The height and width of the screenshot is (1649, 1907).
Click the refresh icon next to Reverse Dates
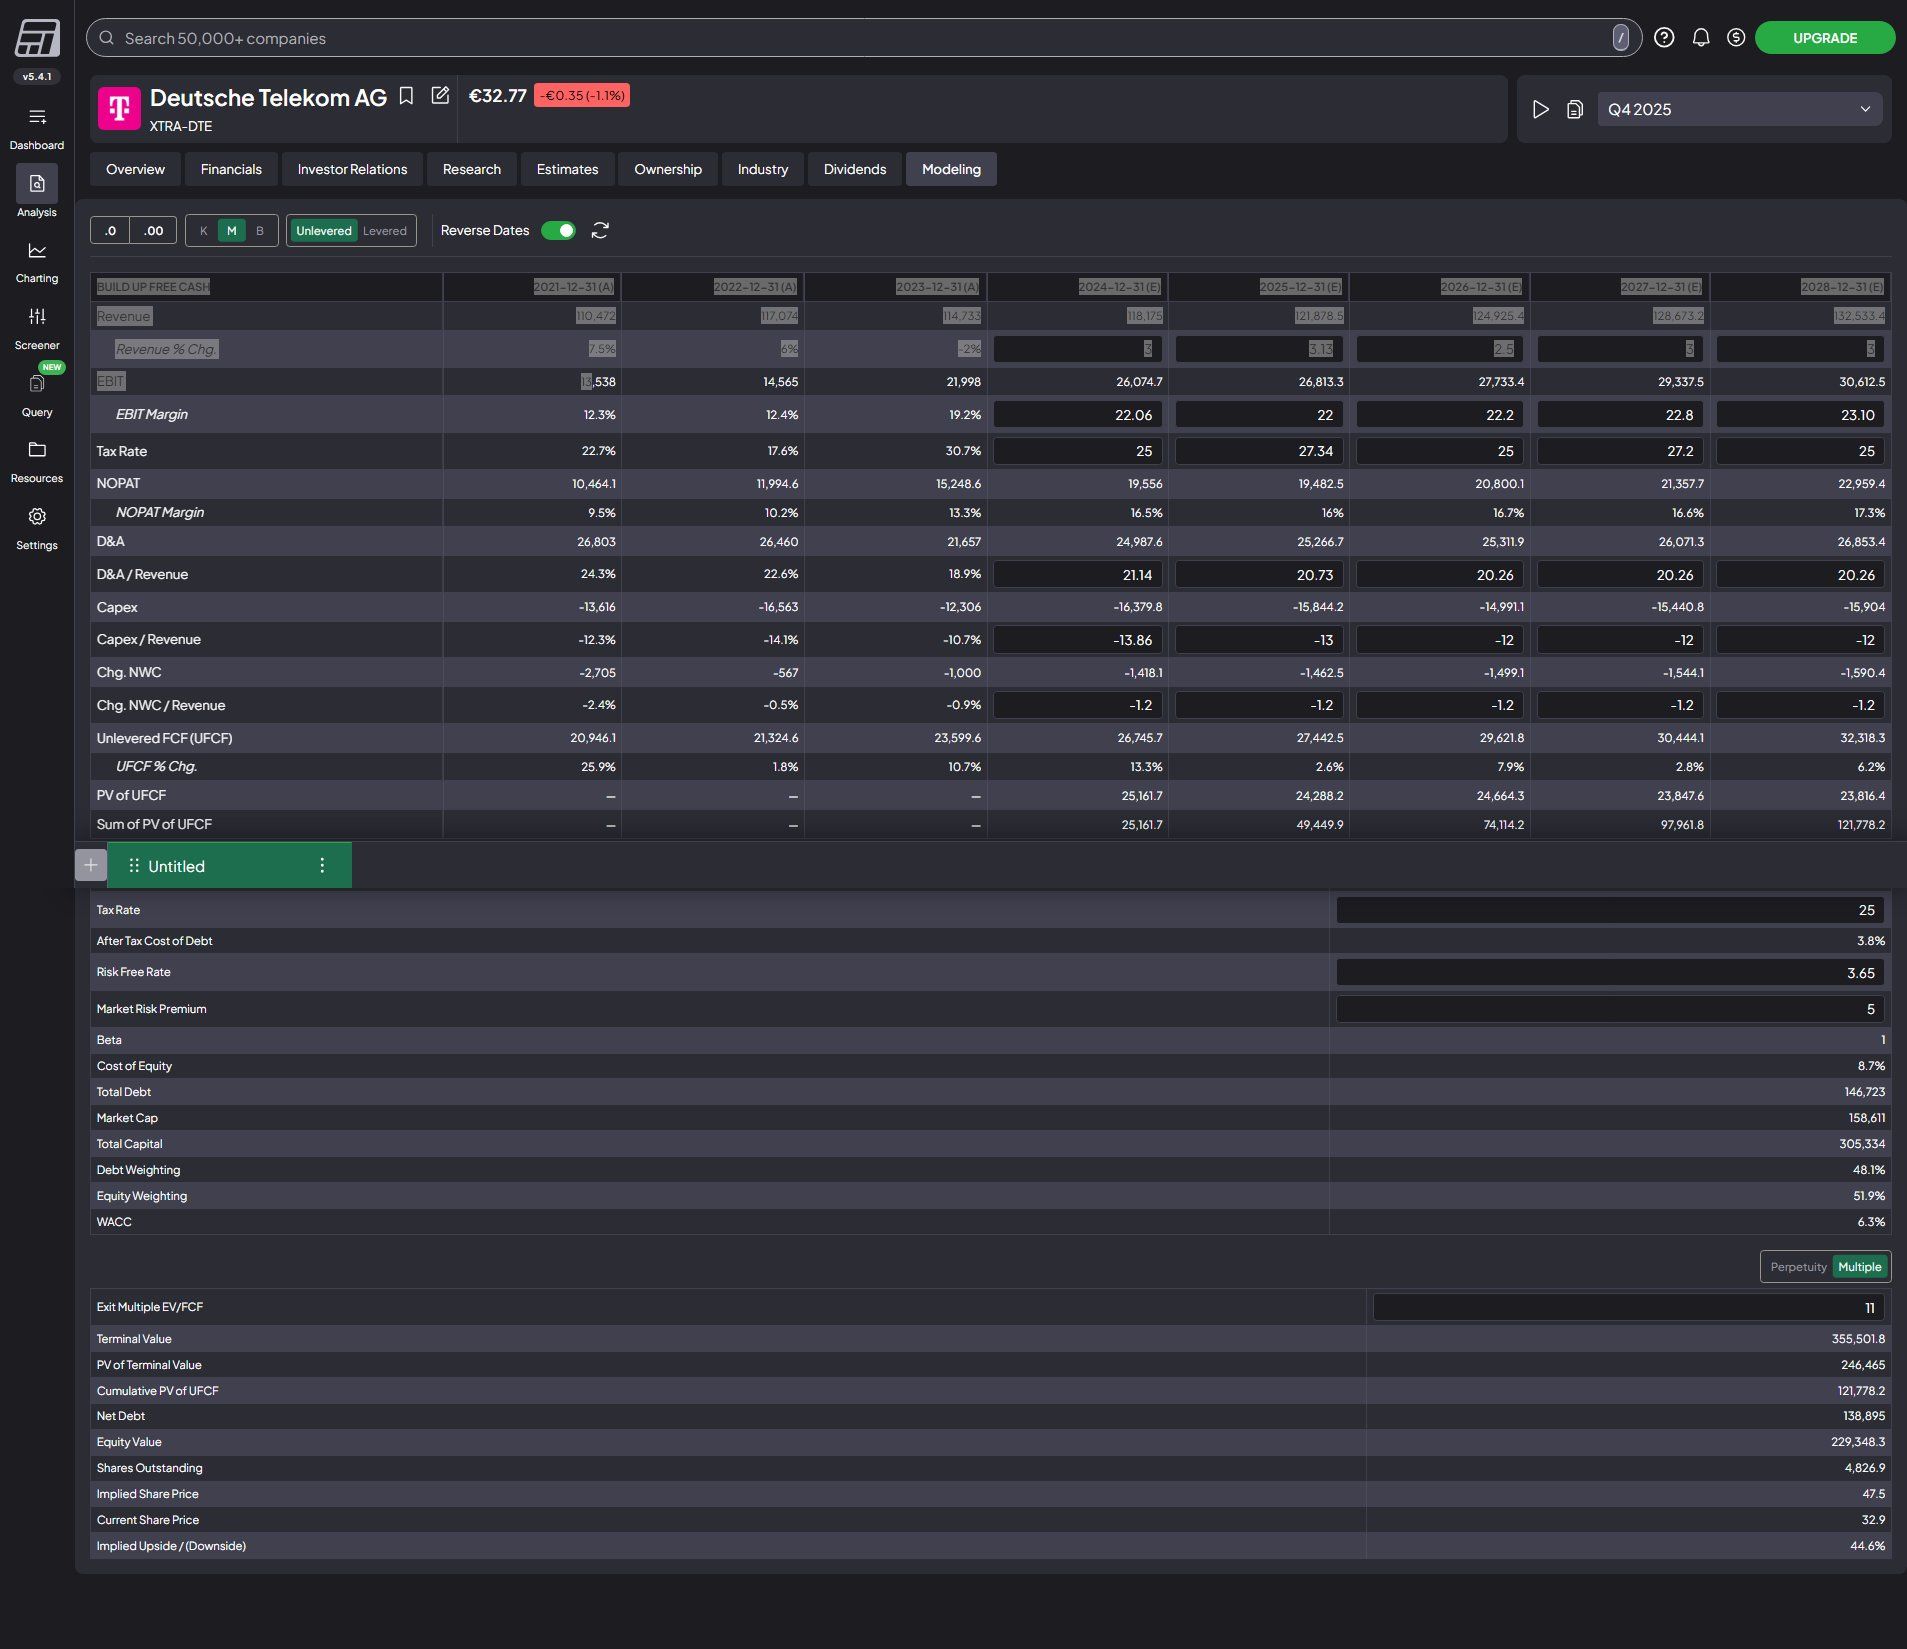point(600,231)
